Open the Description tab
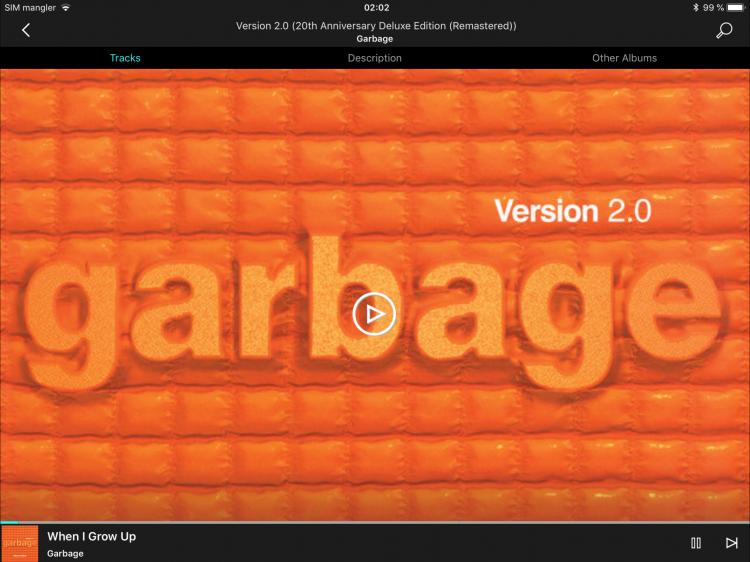The image size is (750, 562). pyautogui.click(x=375, y=58)
